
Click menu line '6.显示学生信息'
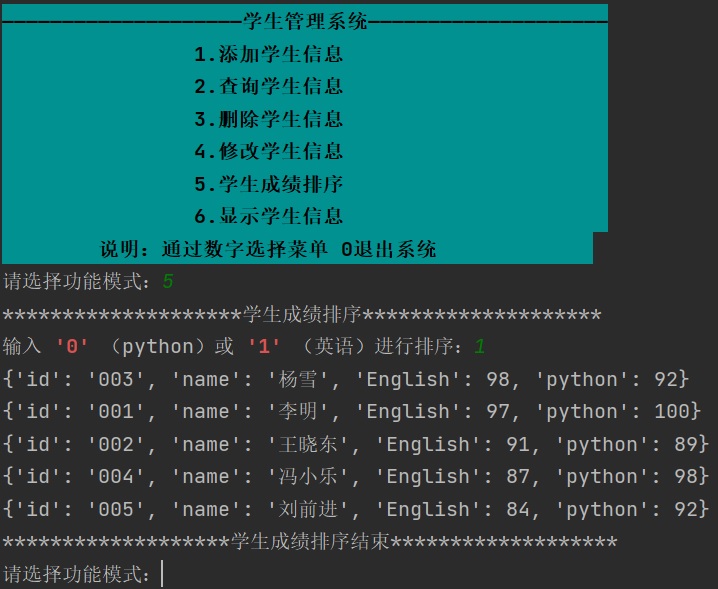point(268,216)
